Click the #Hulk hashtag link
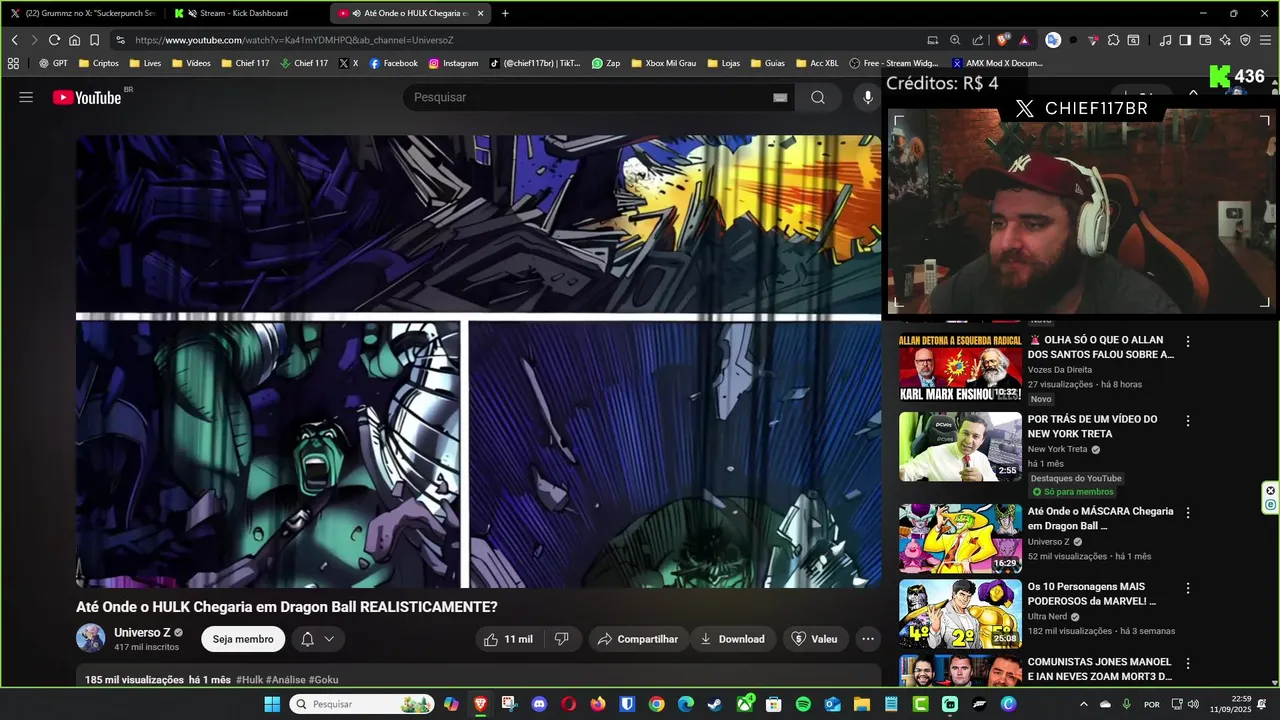This screenshot has width=1280, height=720. point(250,680)
